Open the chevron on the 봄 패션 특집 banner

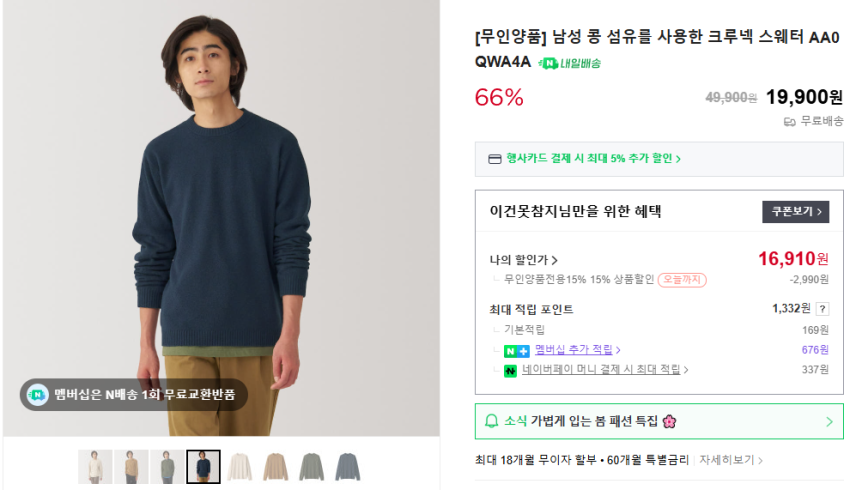coord(829,421)
